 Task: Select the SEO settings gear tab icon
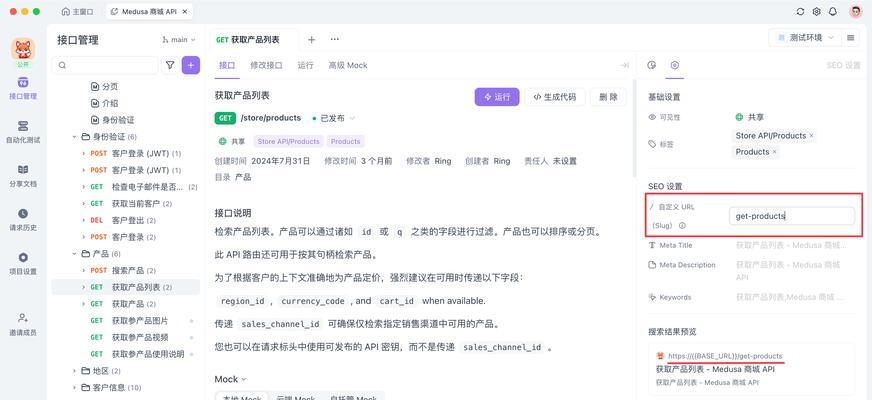[675, 65]
